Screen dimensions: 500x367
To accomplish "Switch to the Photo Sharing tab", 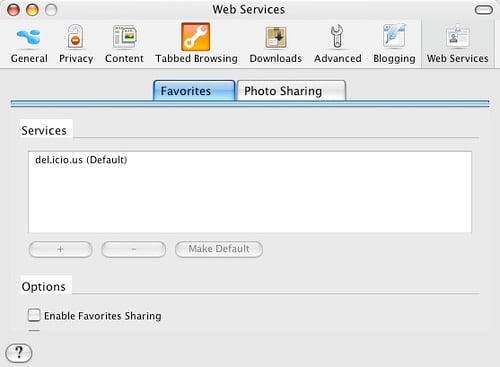I will tap(291, 90).
